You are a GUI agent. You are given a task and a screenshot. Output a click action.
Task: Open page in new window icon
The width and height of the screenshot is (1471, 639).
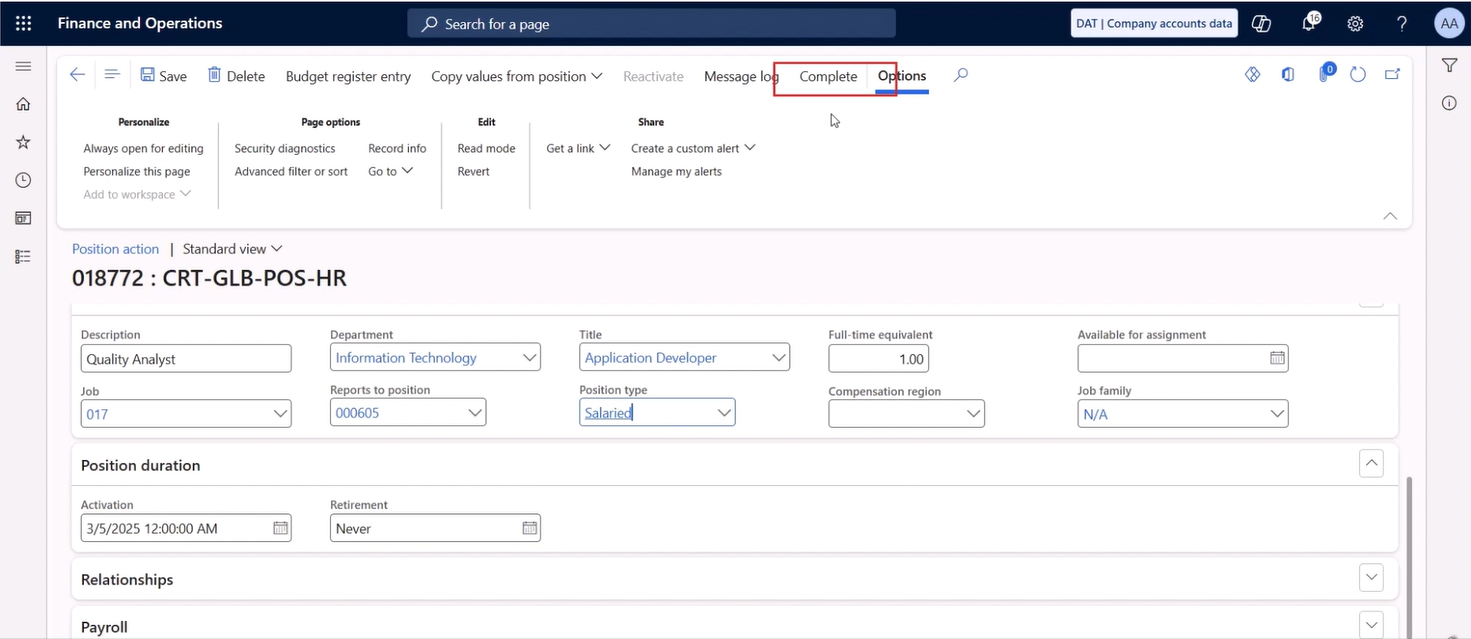point(1392,75)
